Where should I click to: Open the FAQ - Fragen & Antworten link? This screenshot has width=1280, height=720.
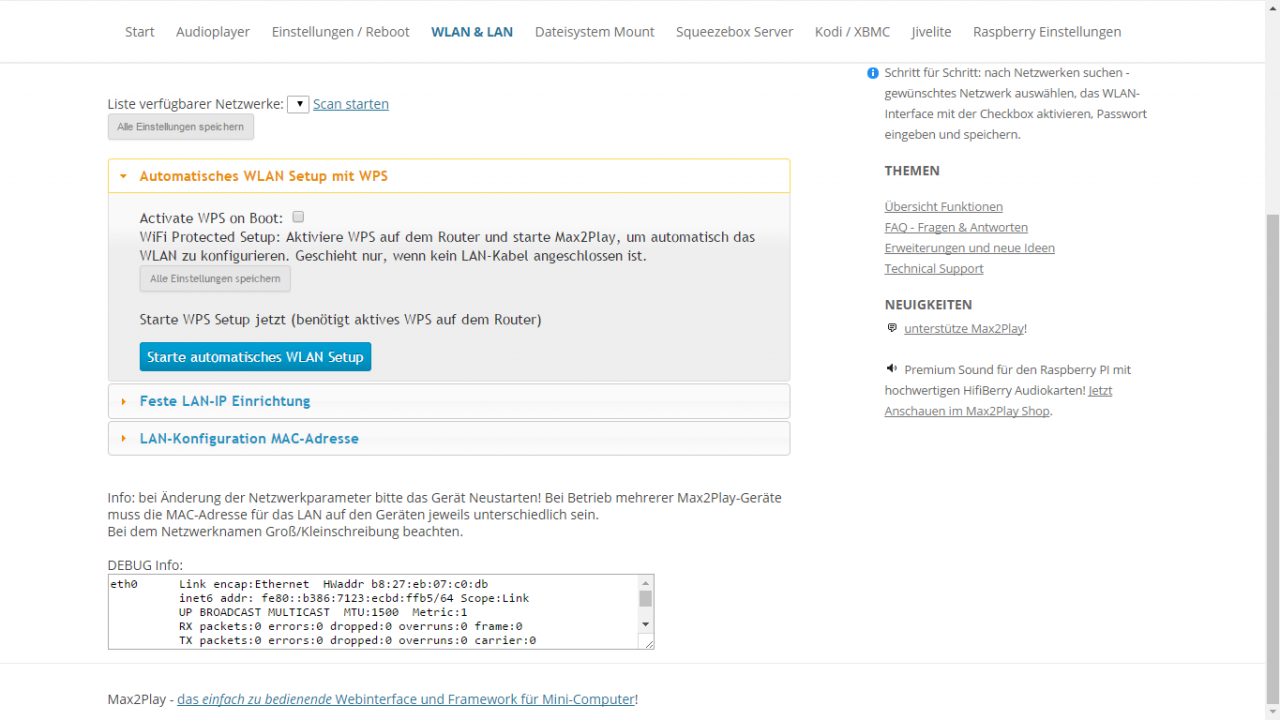click(956, 228)
